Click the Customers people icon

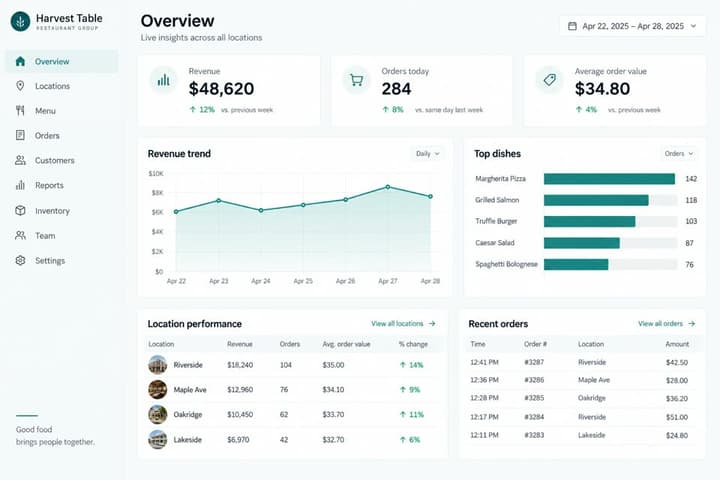[20, 160]
